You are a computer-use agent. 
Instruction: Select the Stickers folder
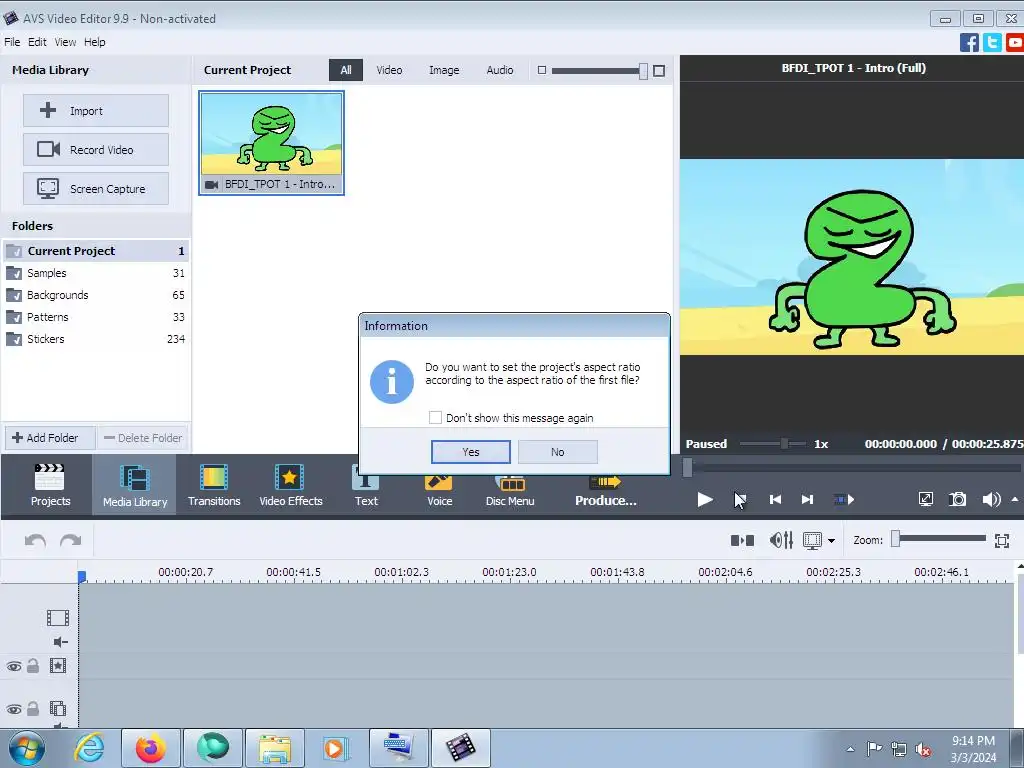pyautogui.click(x=96, y=339)
